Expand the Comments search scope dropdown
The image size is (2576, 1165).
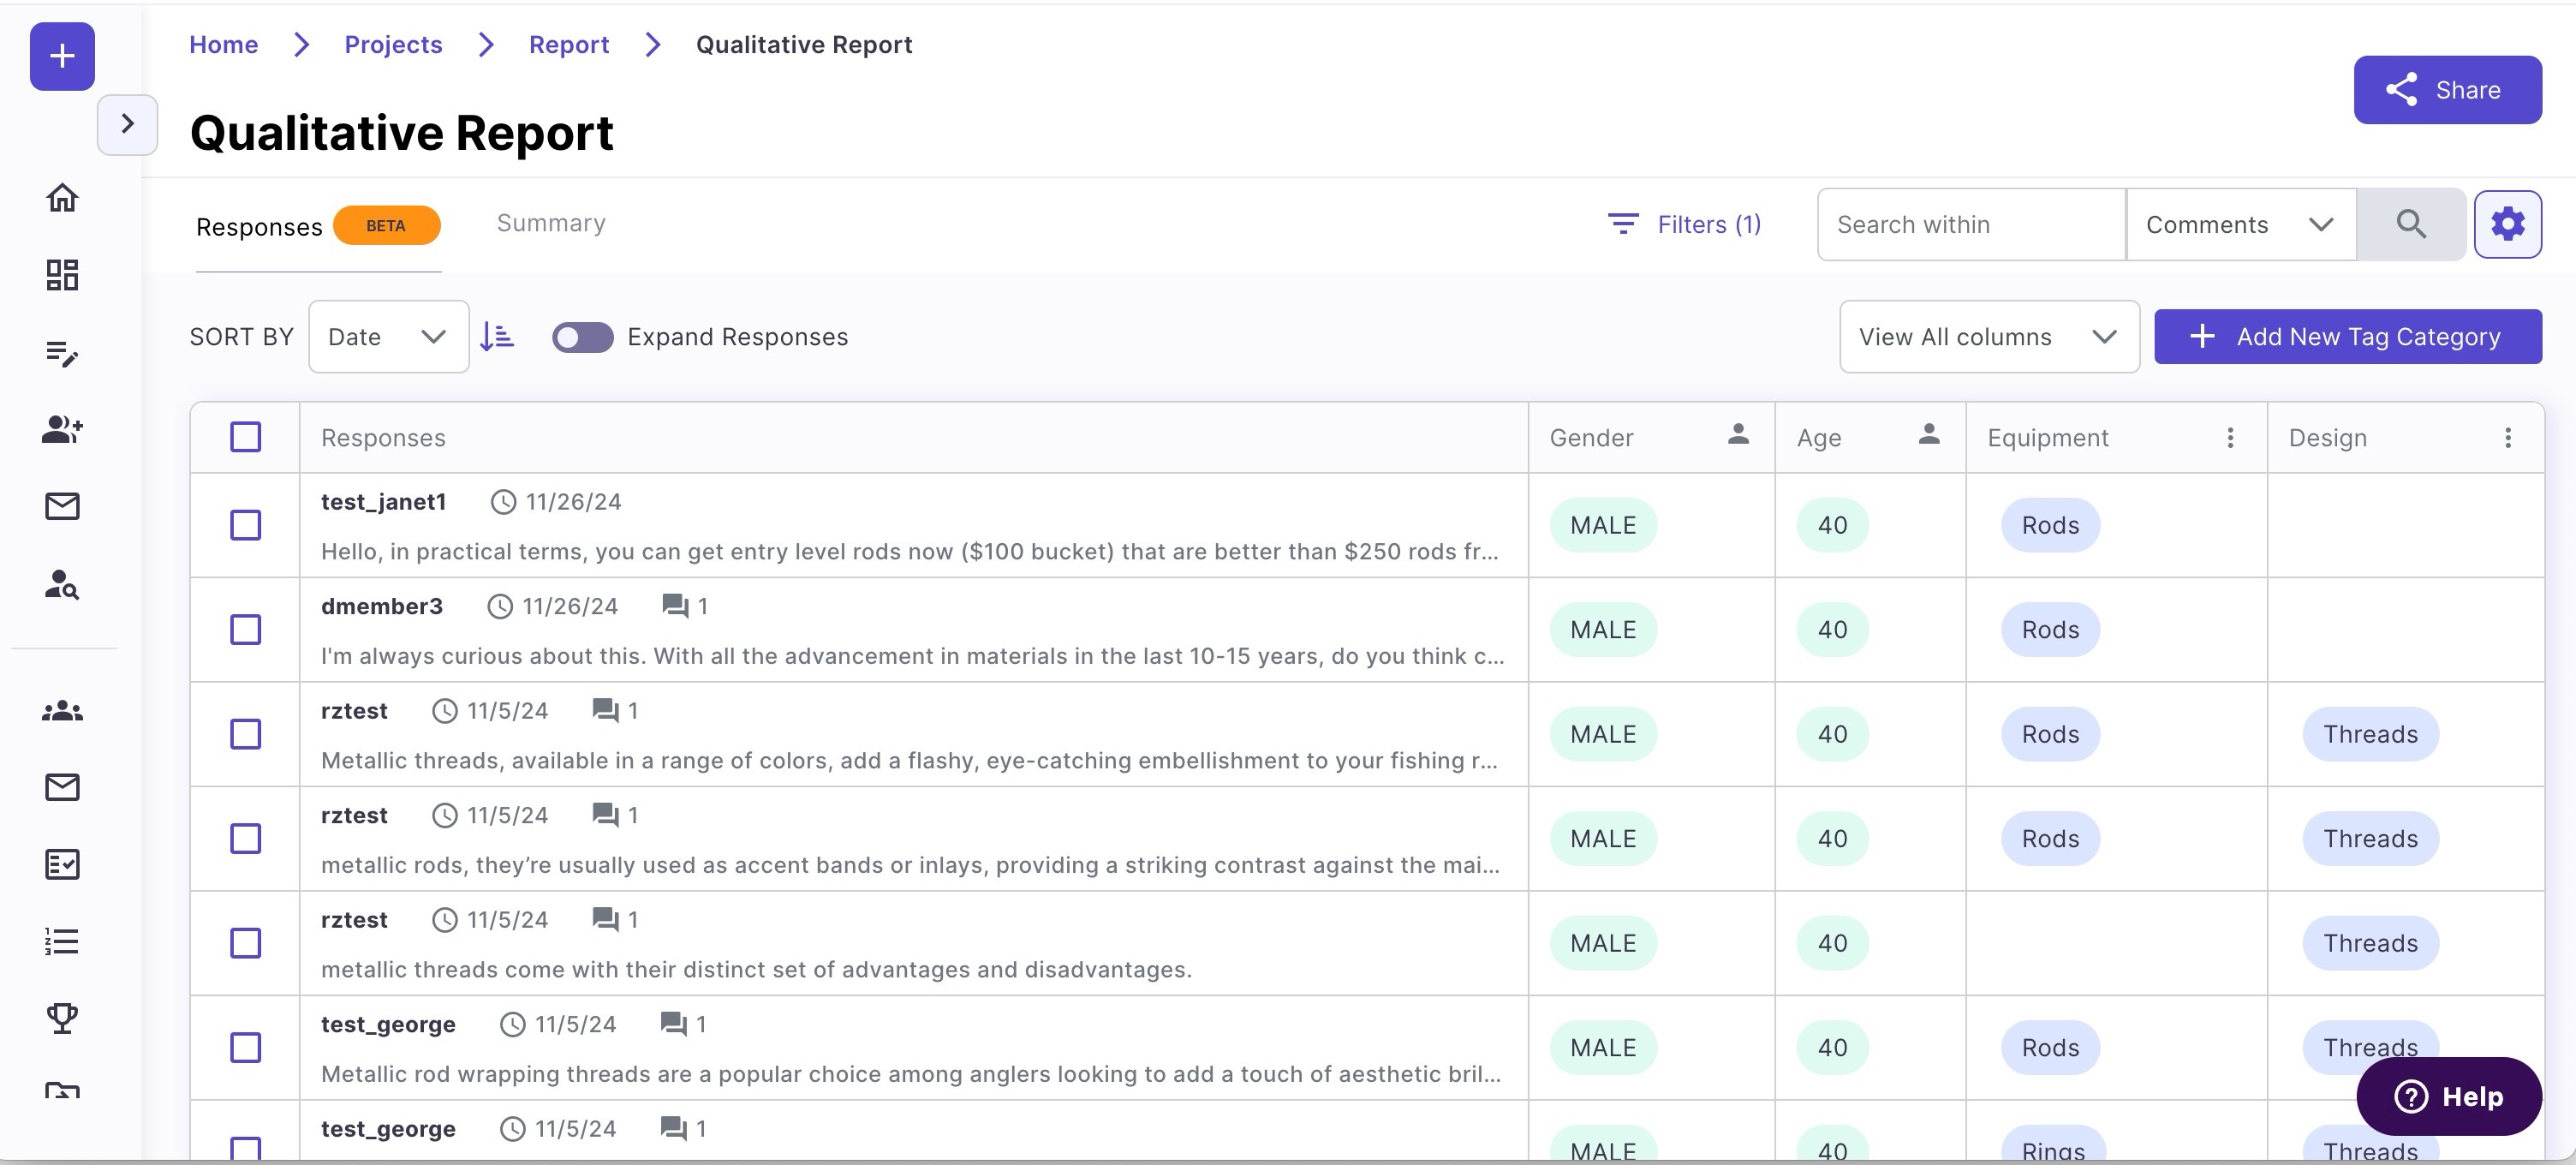[x=2241, y=224]
